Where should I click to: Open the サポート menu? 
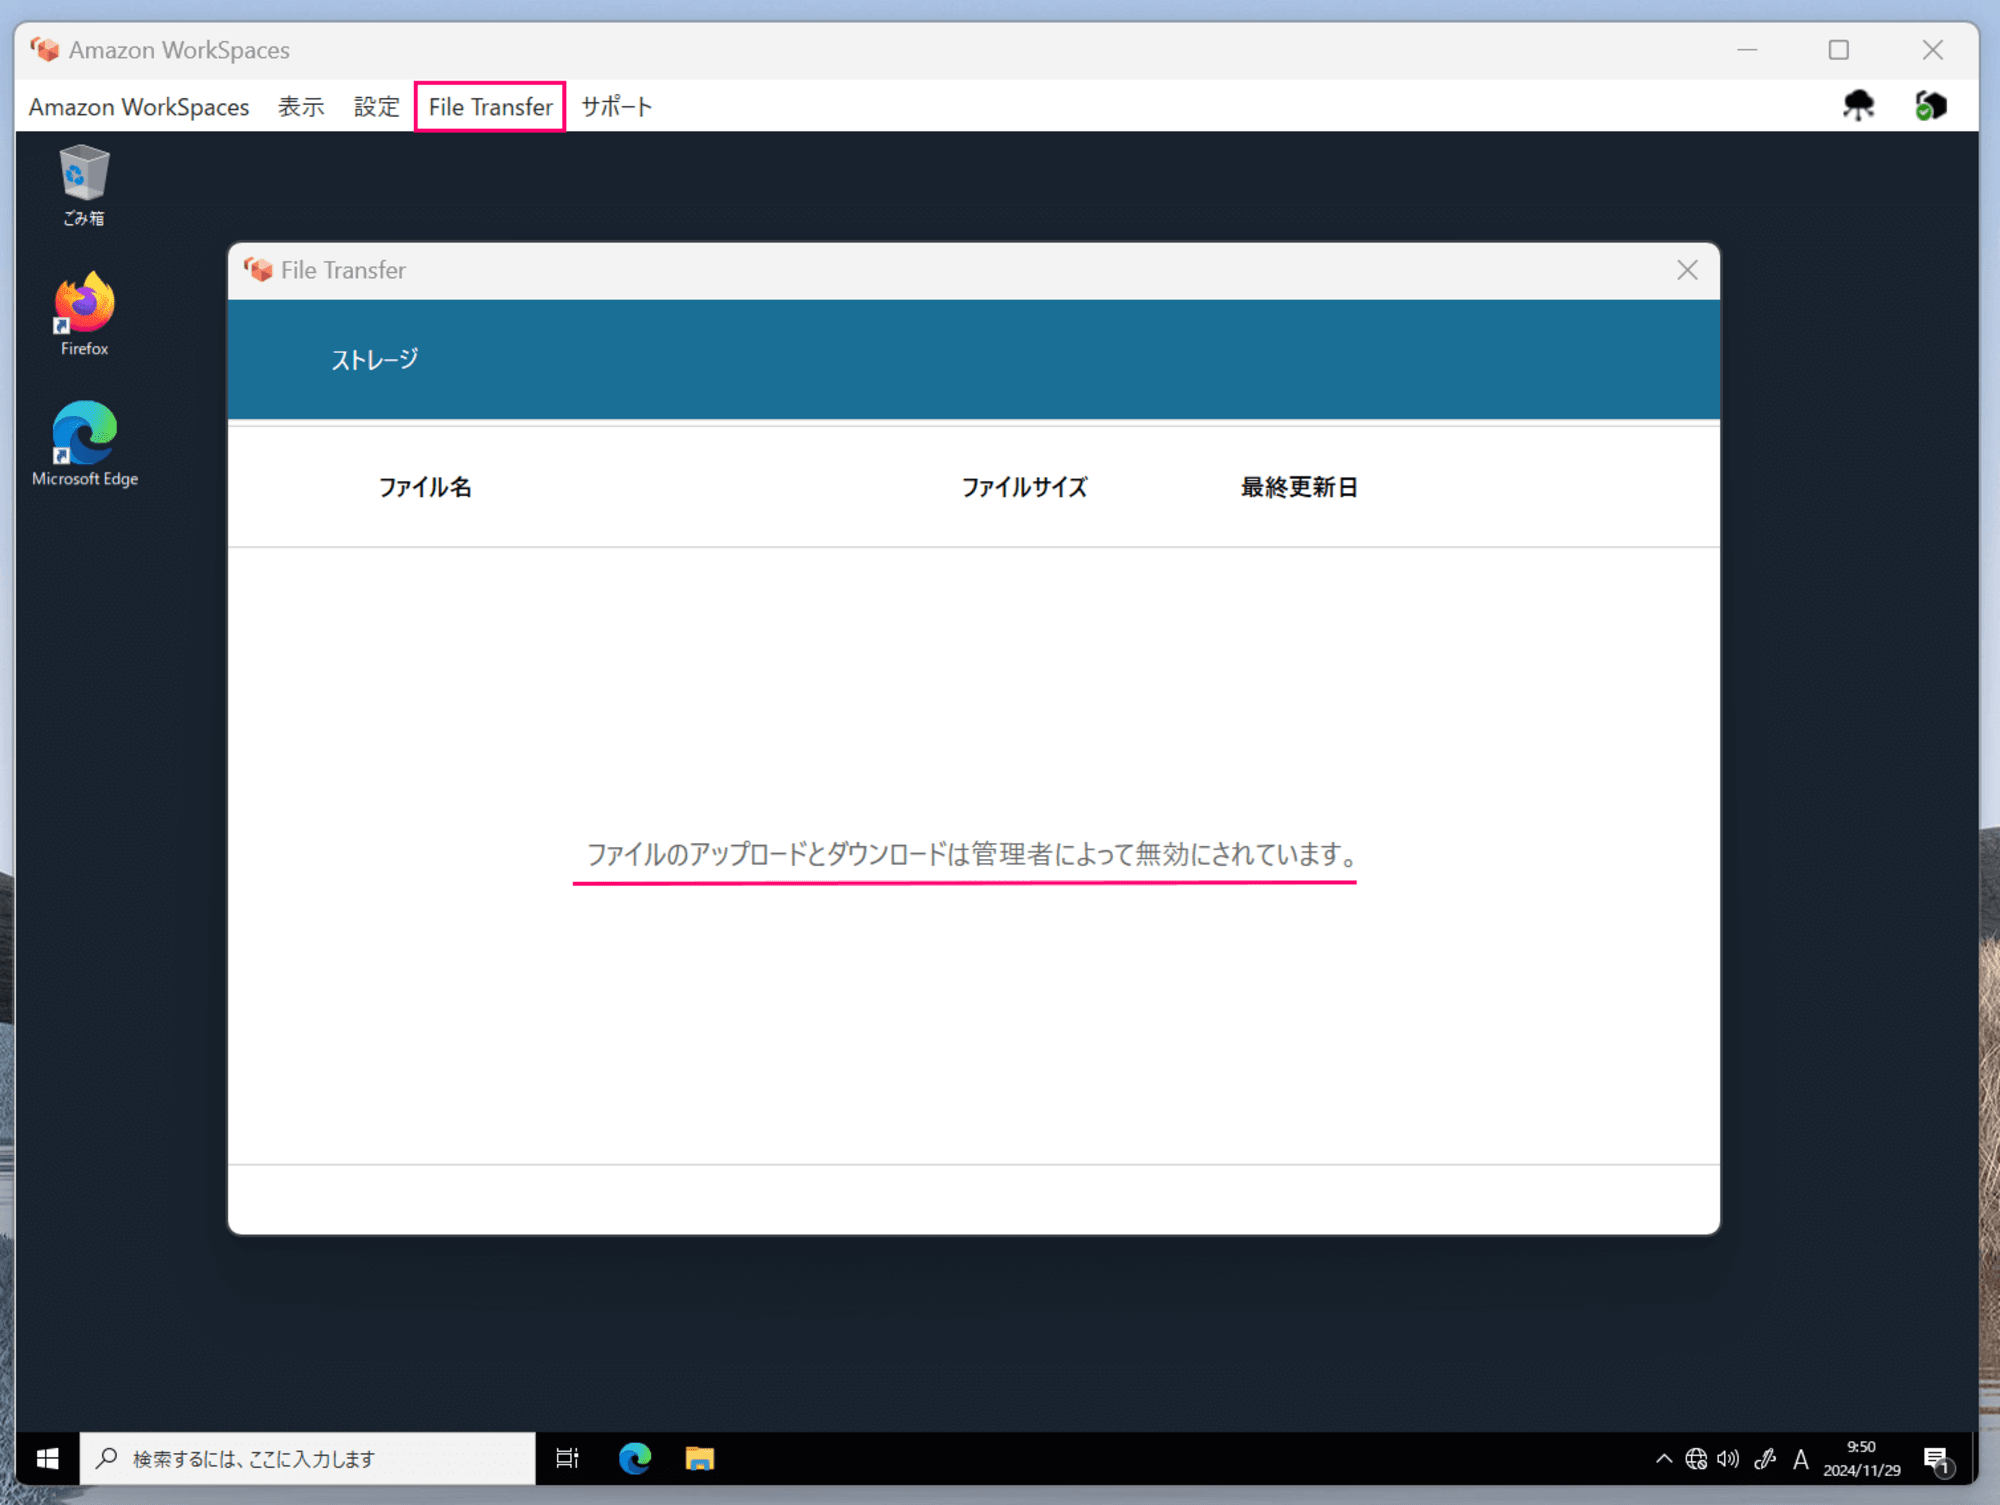617,107
